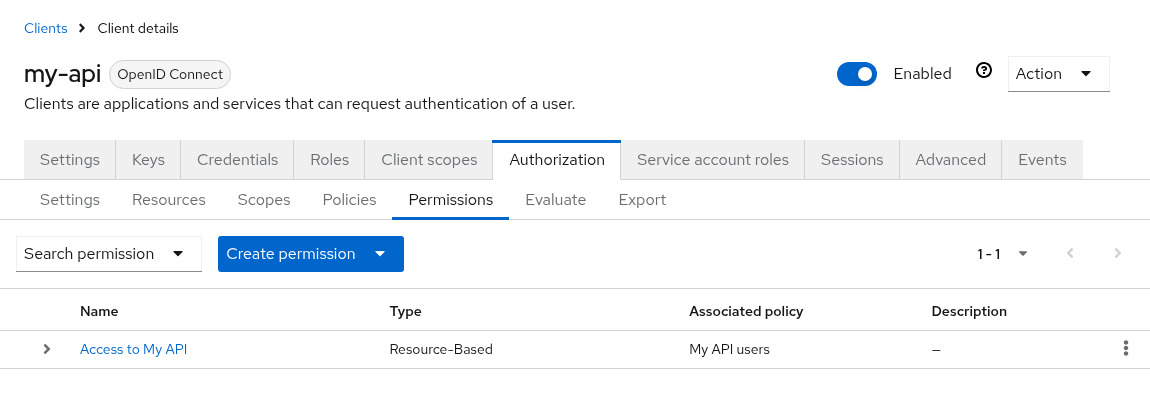Go to previous page of permissions
The height and width of the screenshot is (410, 1150).
click(x=1070, y=254)
